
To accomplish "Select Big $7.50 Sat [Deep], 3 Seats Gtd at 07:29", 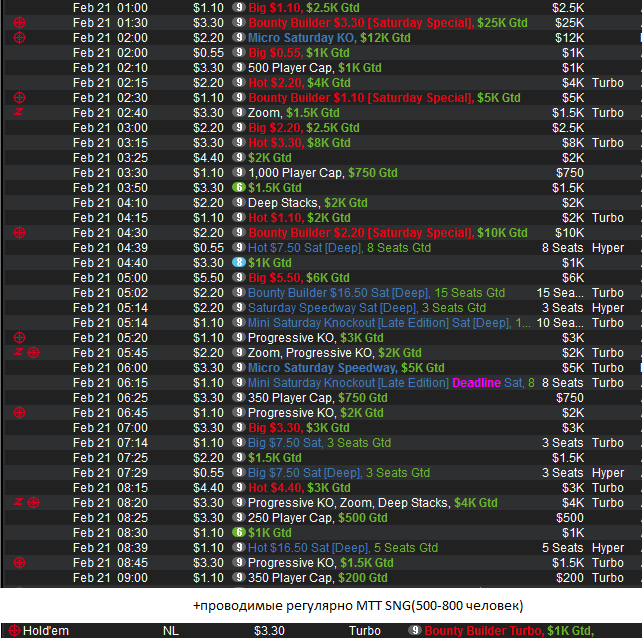I will [x=339, y=473].
